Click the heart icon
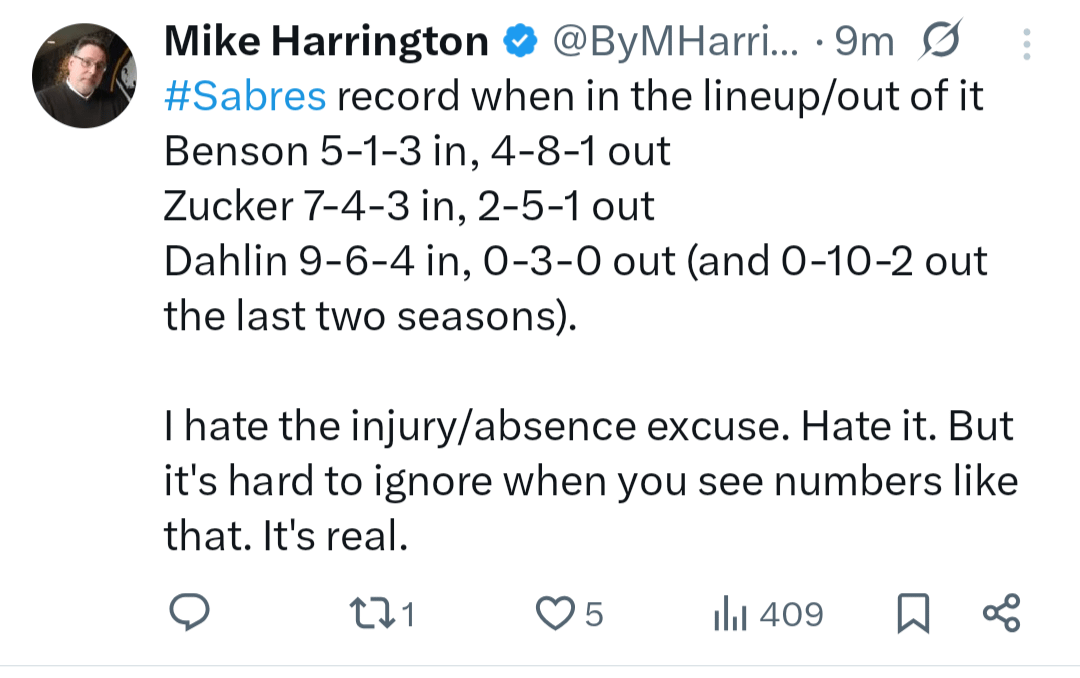The height and width of the screenshot is (678, 1080). [557, 614]
